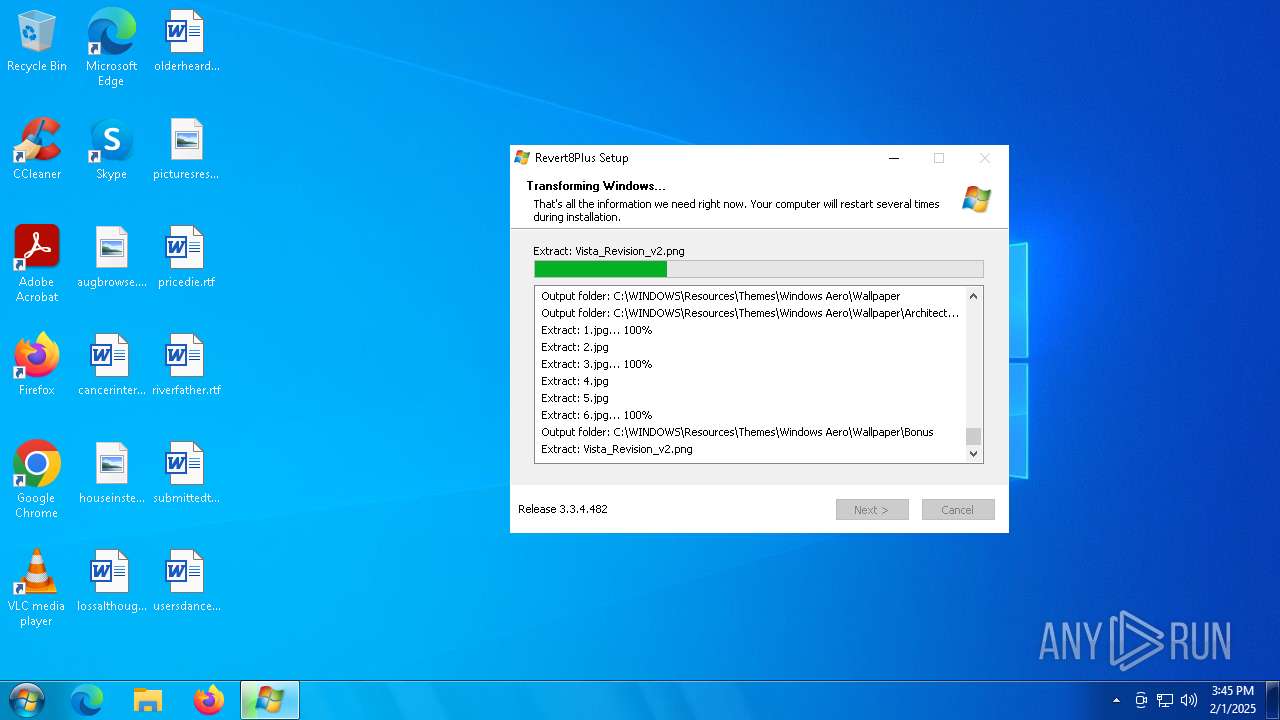Open the taskbar clock and date
Screen dimensions: 1280x720
[x=1232, y=699]
